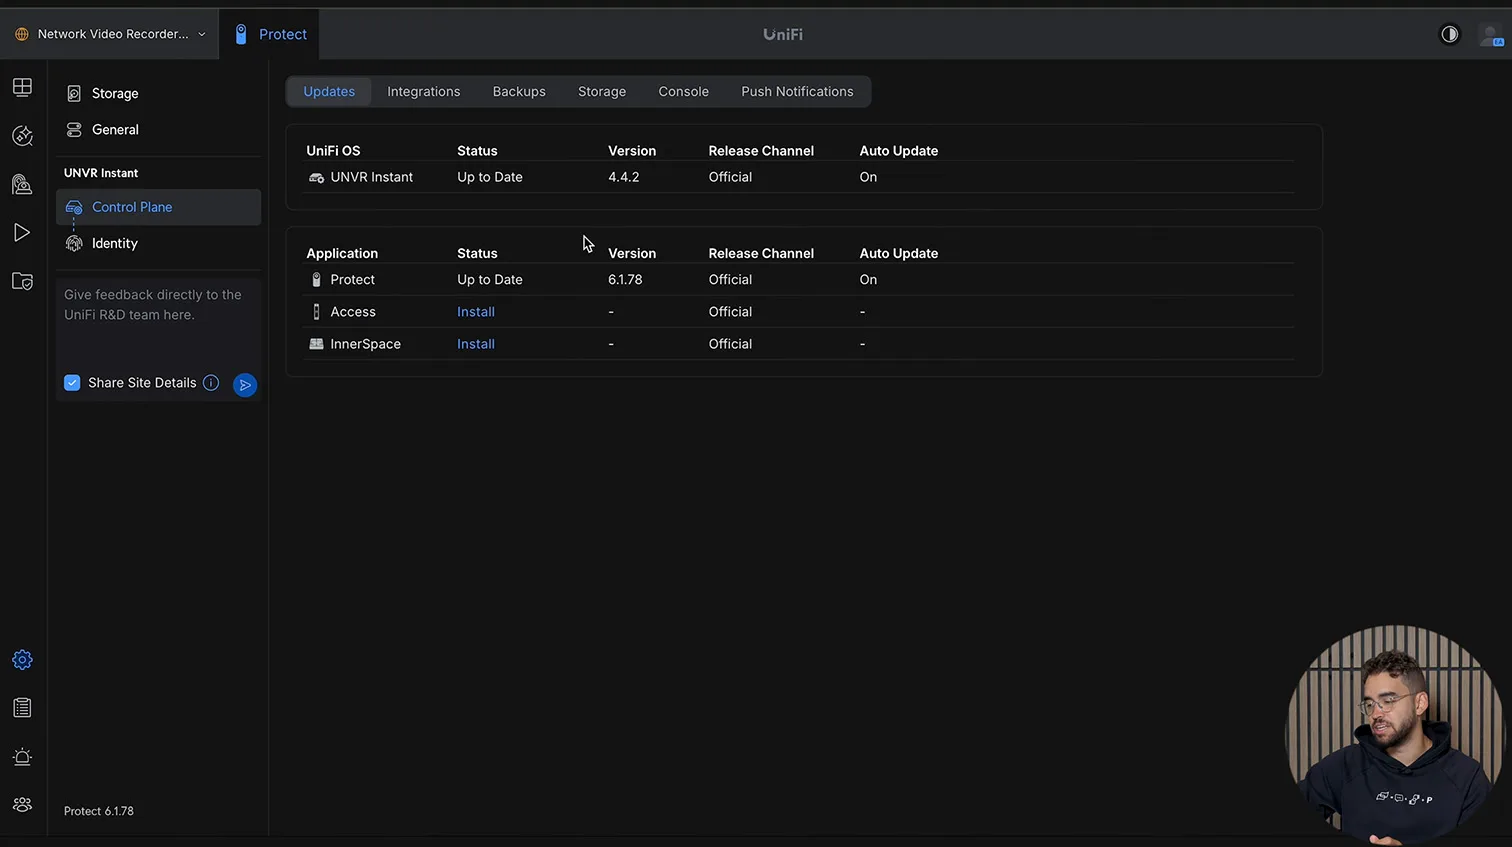Open the user account avatar in top bar
Screen dimensions: 1512x847
[1491, 35]
